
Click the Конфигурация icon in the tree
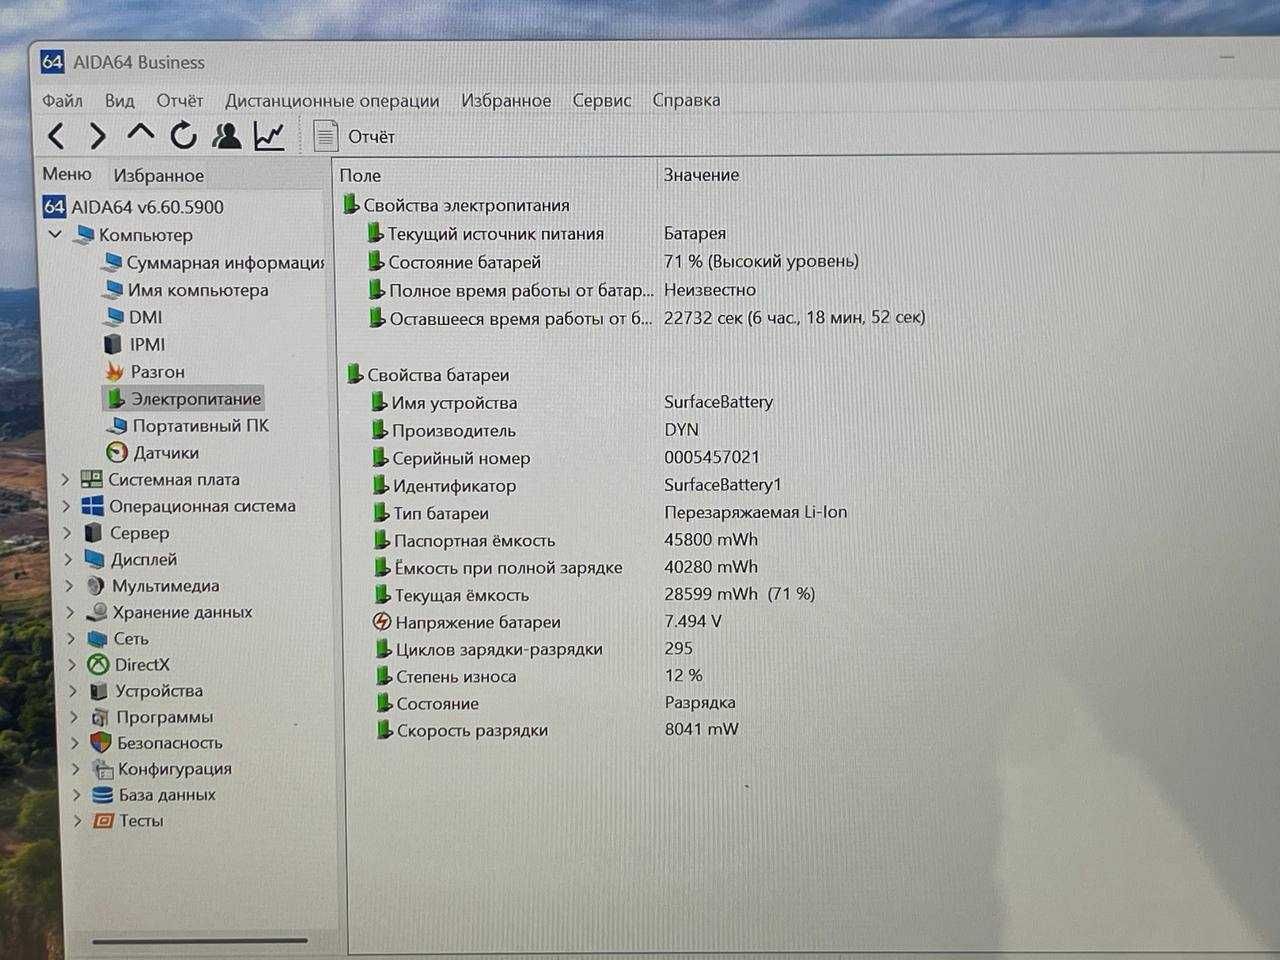102,769
